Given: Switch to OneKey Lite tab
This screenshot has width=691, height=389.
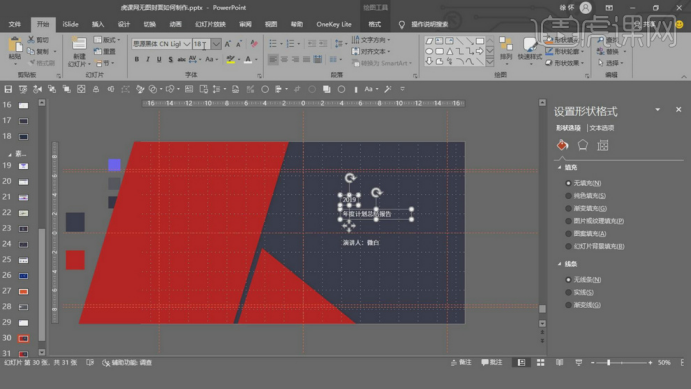Looking at the screenshot, I should [334, 24].
